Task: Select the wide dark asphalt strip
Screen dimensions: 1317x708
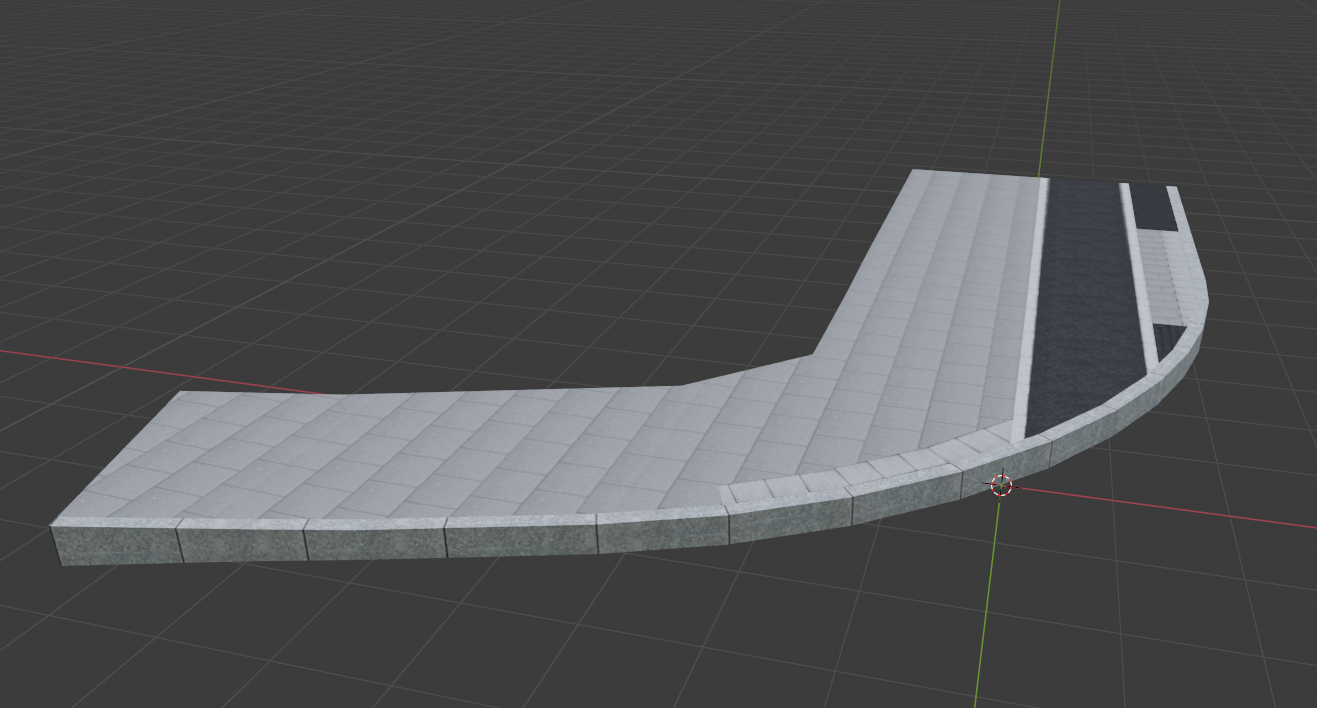Action: click(x=1084, y=320)
